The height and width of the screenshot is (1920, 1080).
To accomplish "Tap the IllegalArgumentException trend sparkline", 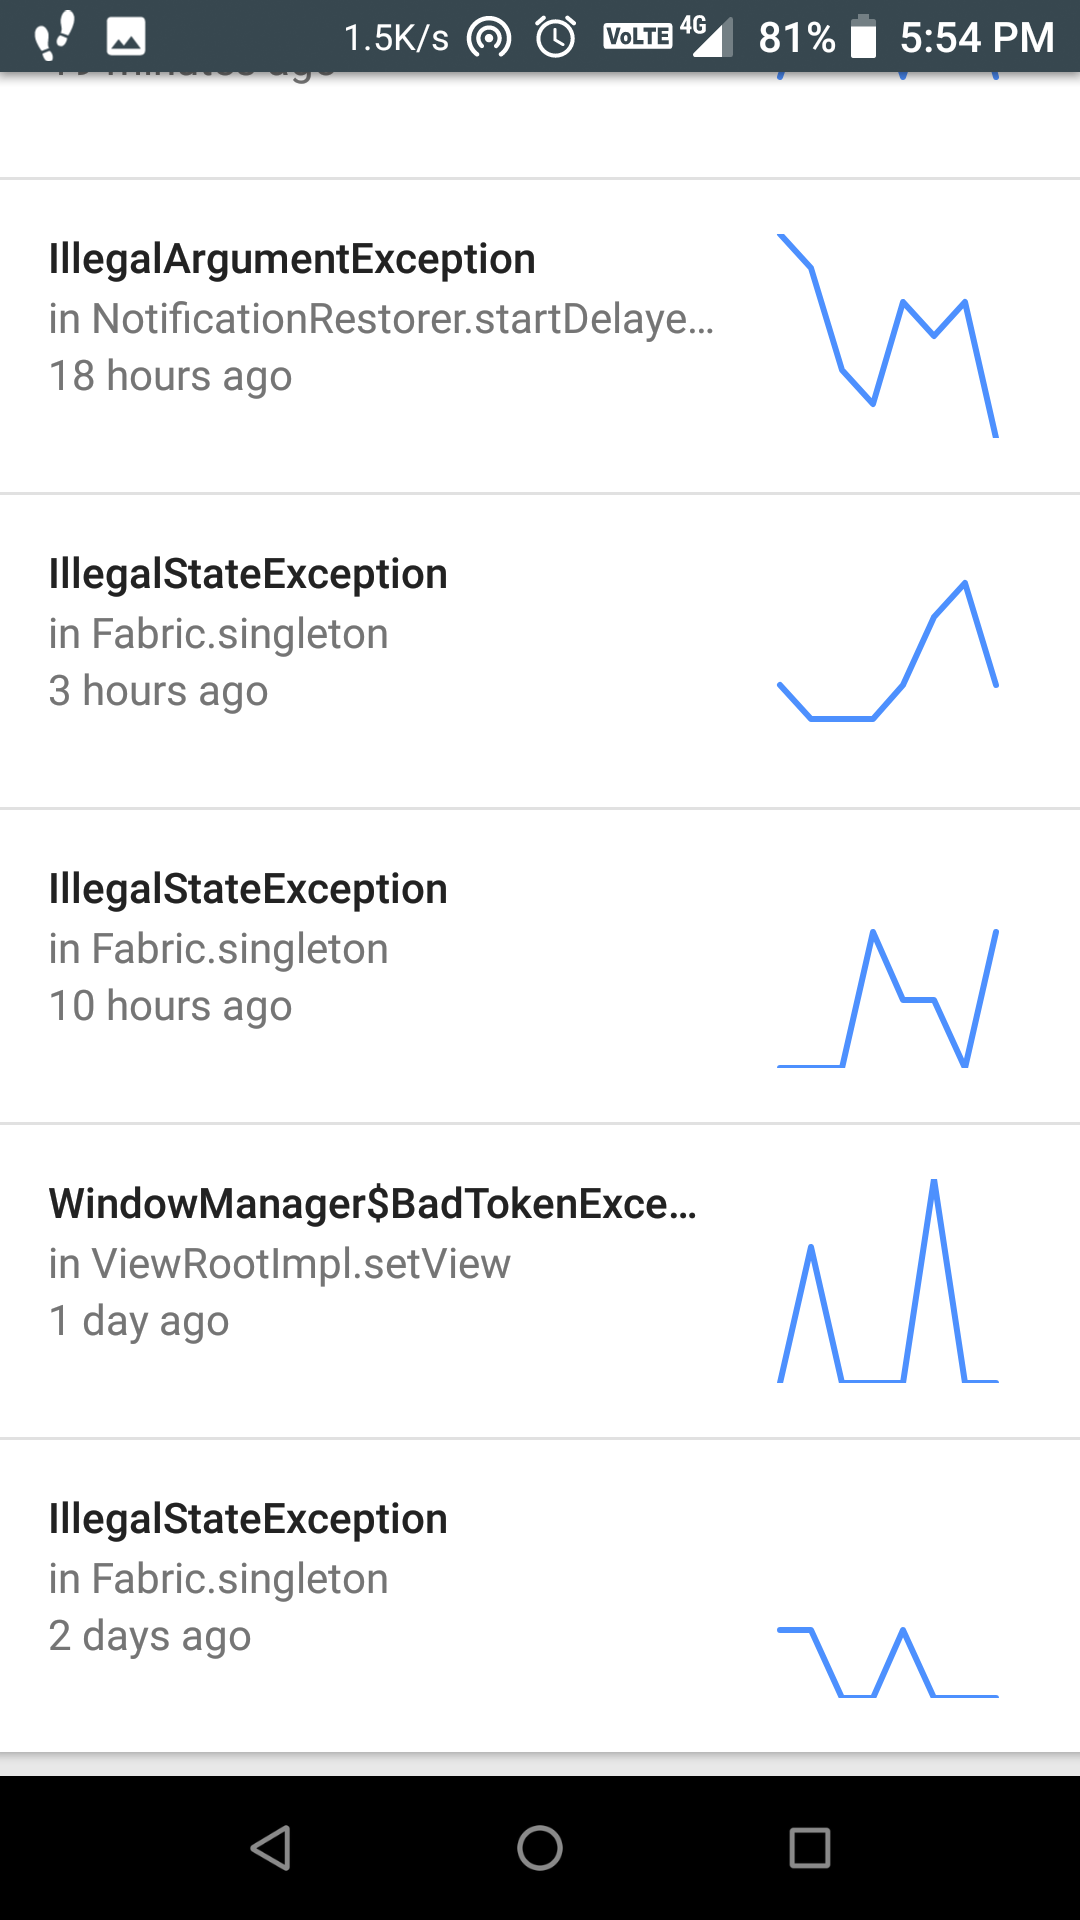I will click(888, 336).
